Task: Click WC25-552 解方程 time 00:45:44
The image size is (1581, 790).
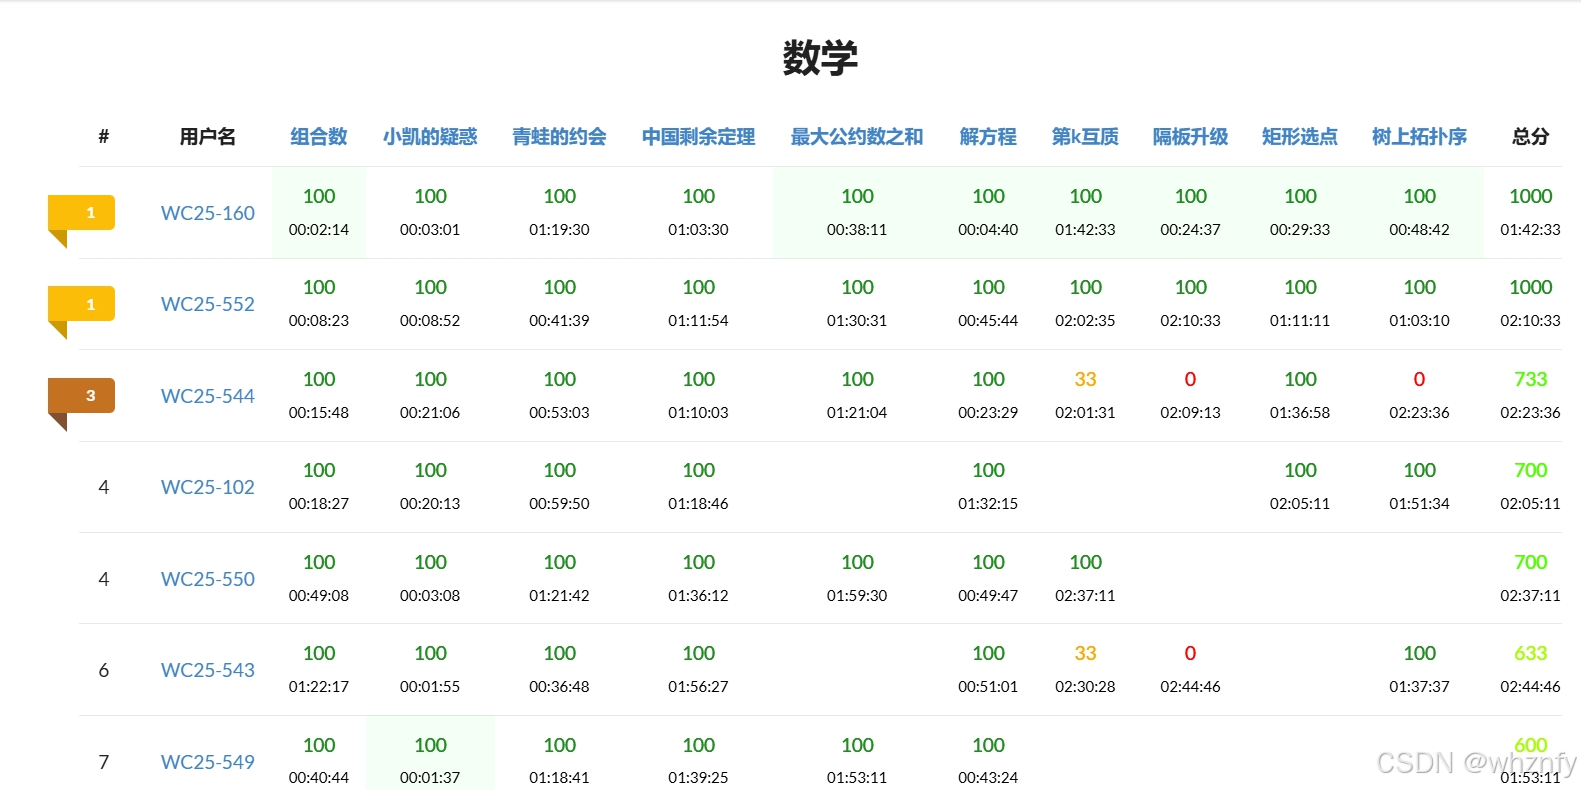Action: pos(988,320)
